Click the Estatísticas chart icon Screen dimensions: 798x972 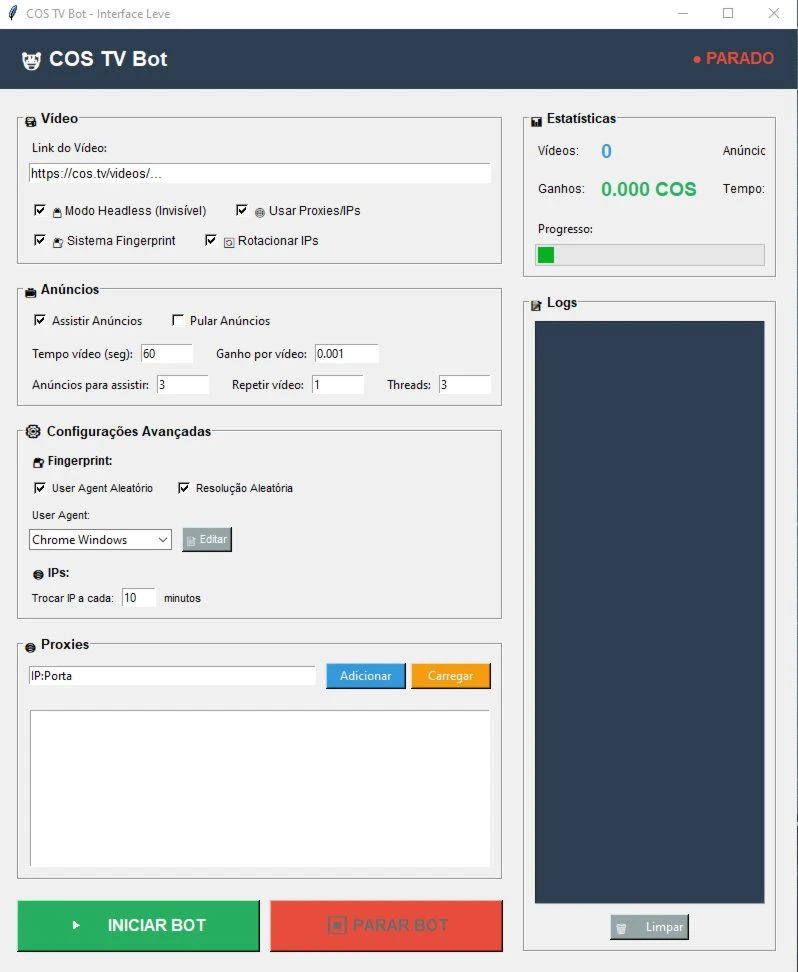coord(536,122)
